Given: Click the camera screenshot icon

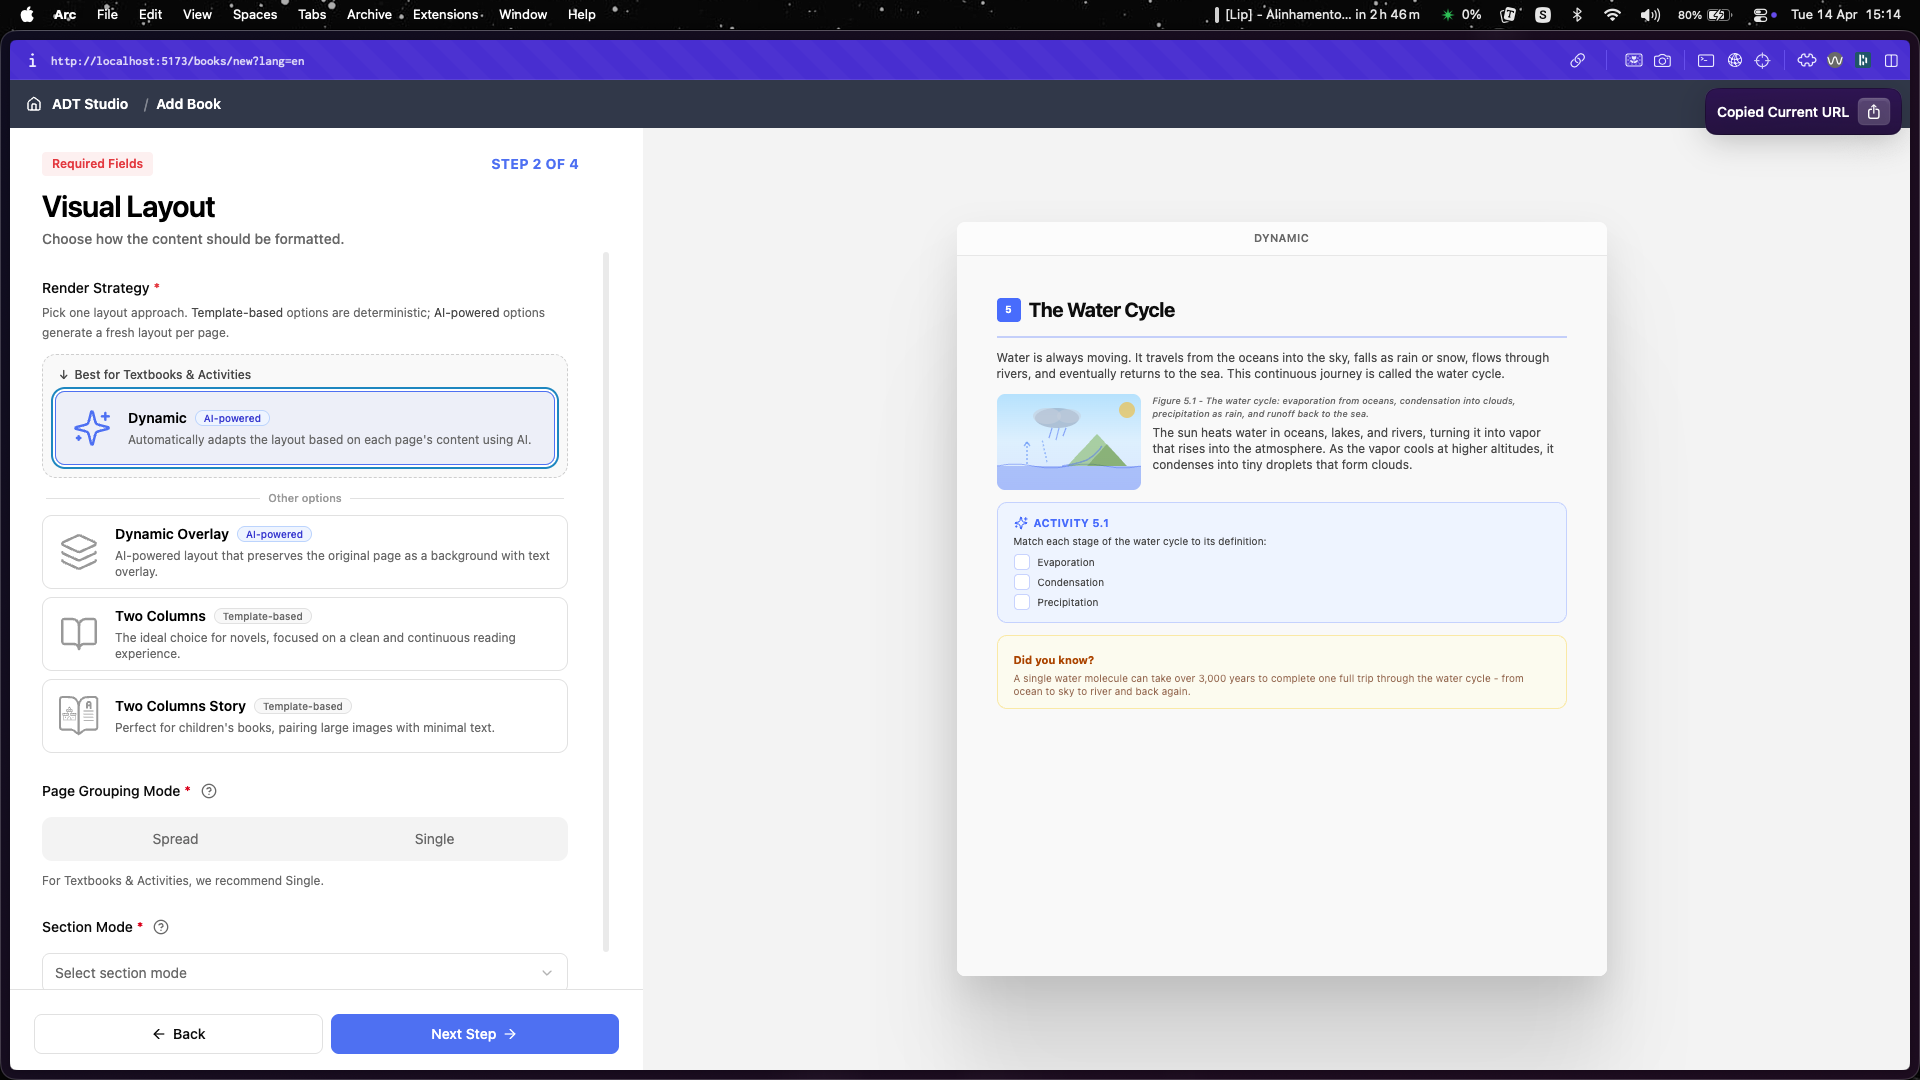Looking at the screenshot, I should [1662, 61].
